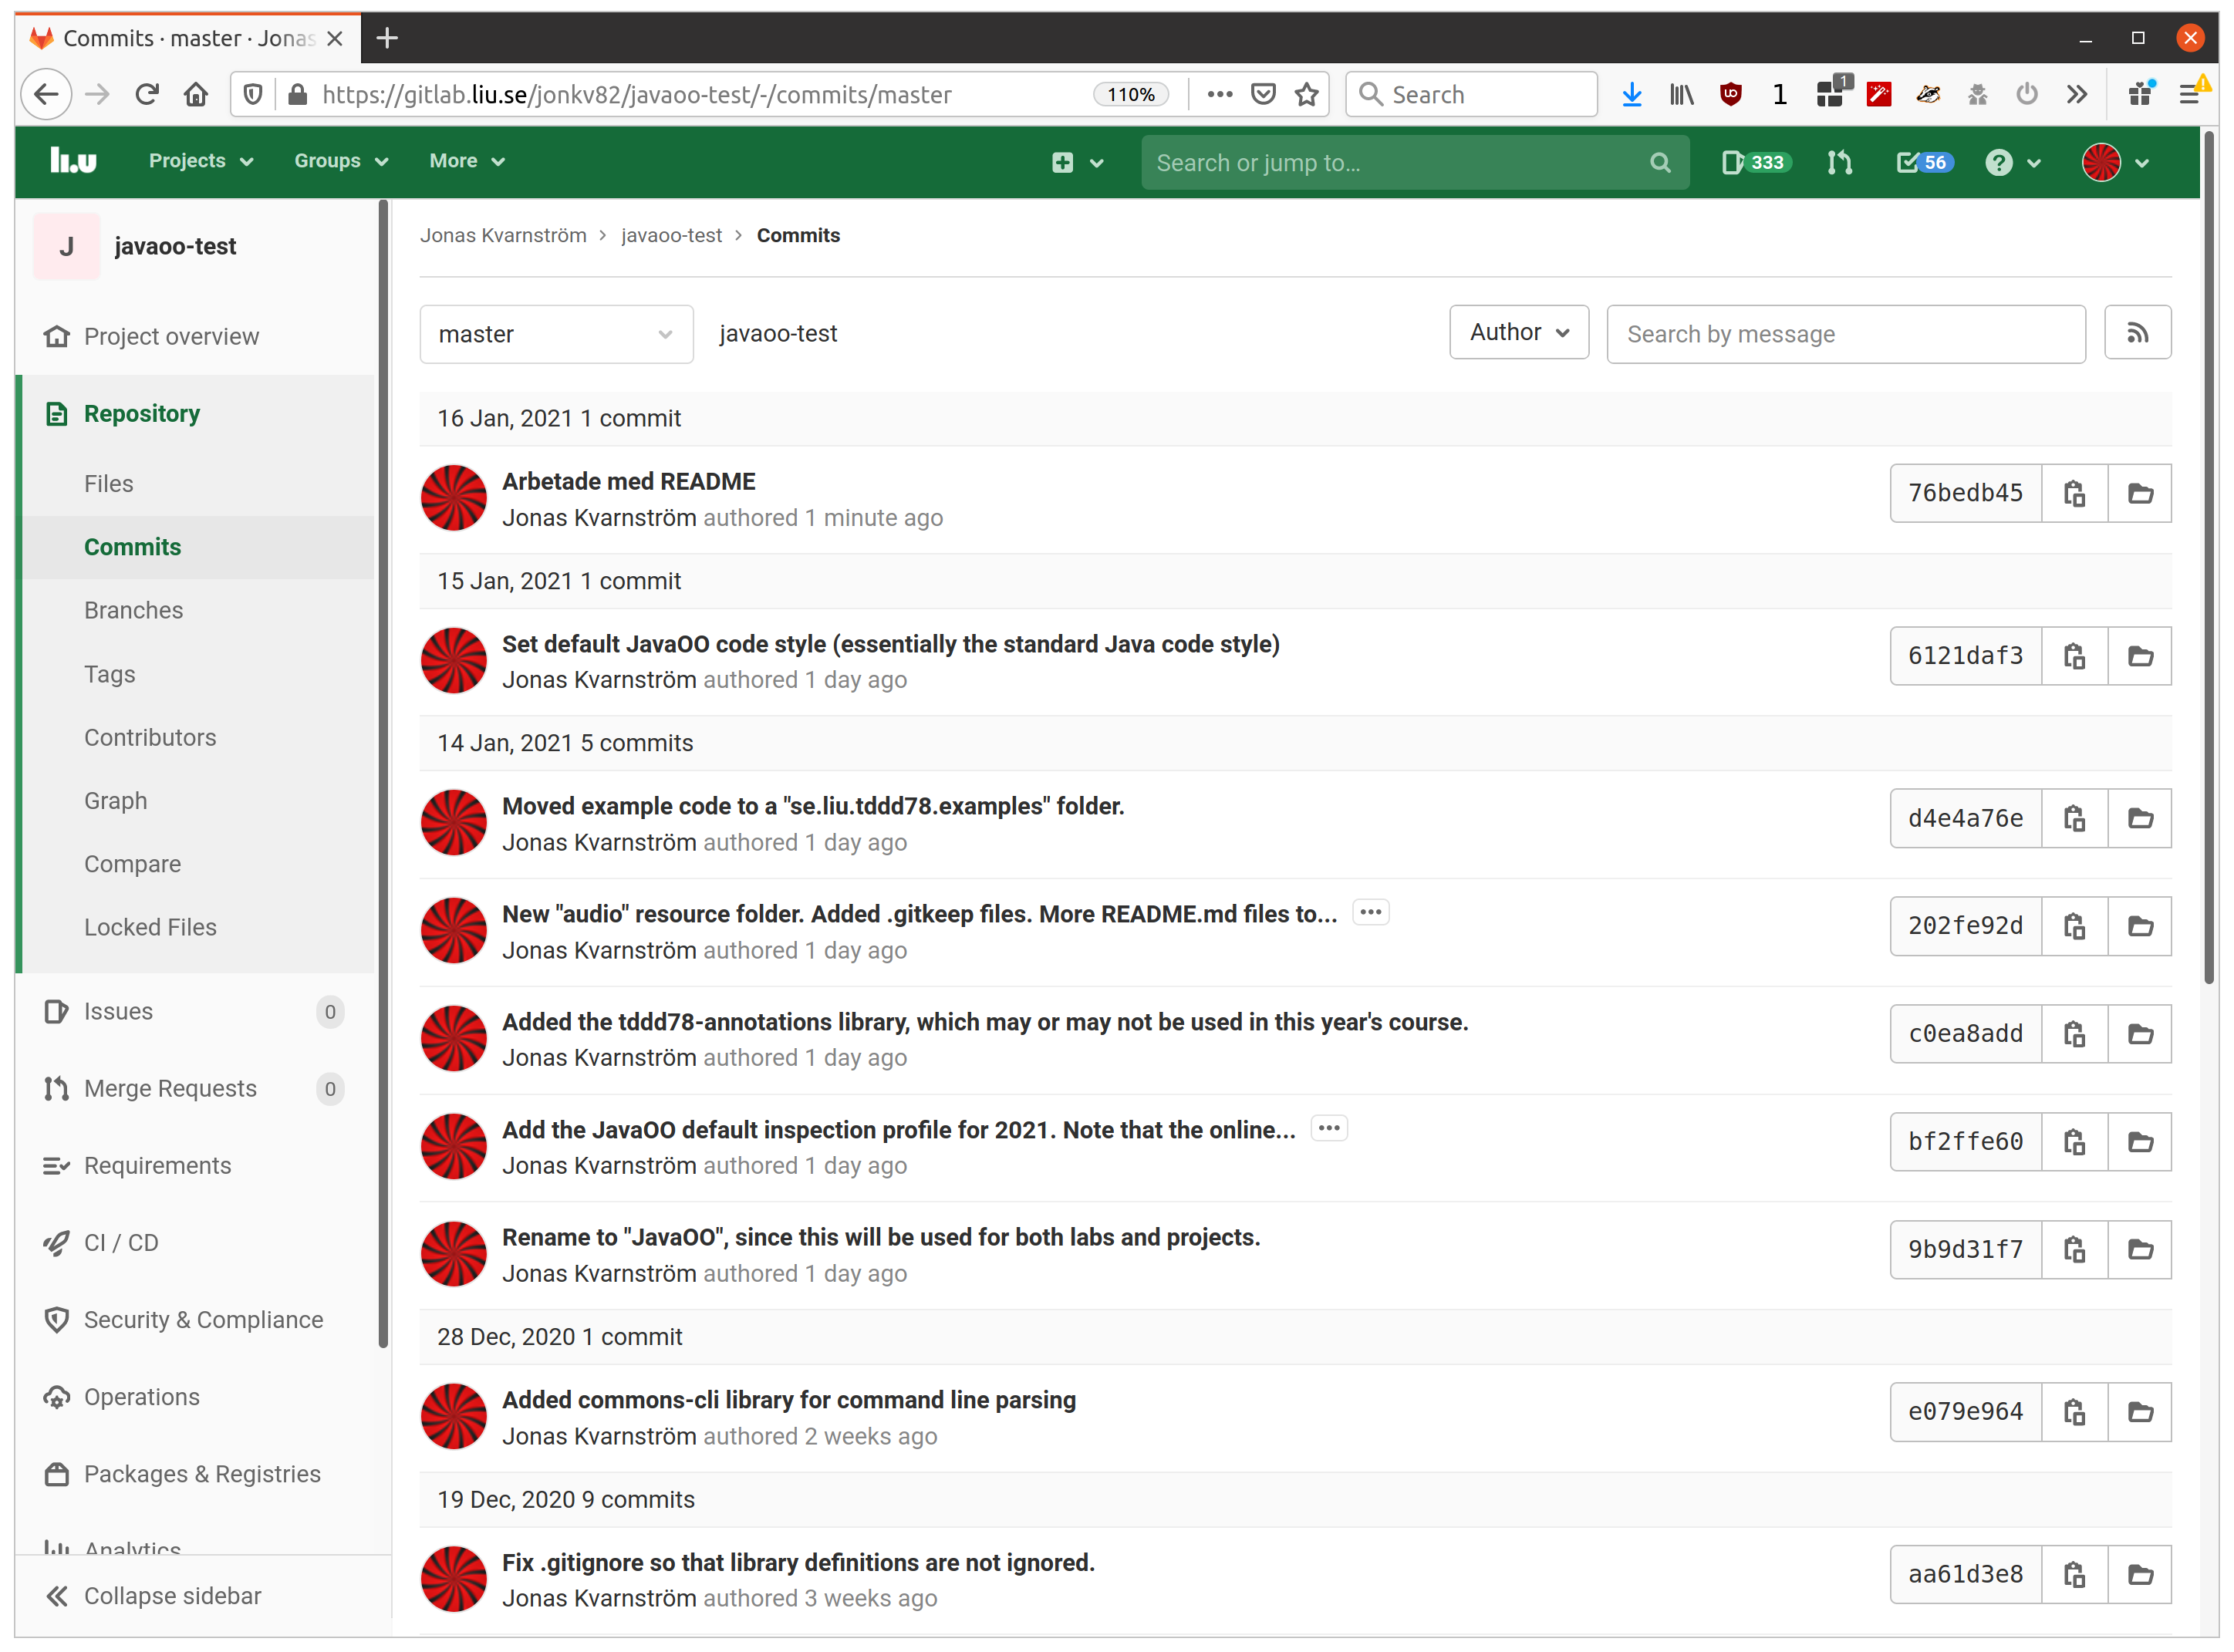The image size is (2234, 1652).
Task: Open Branches in the Repository sidebar
Action: click(x=133, y=610)
